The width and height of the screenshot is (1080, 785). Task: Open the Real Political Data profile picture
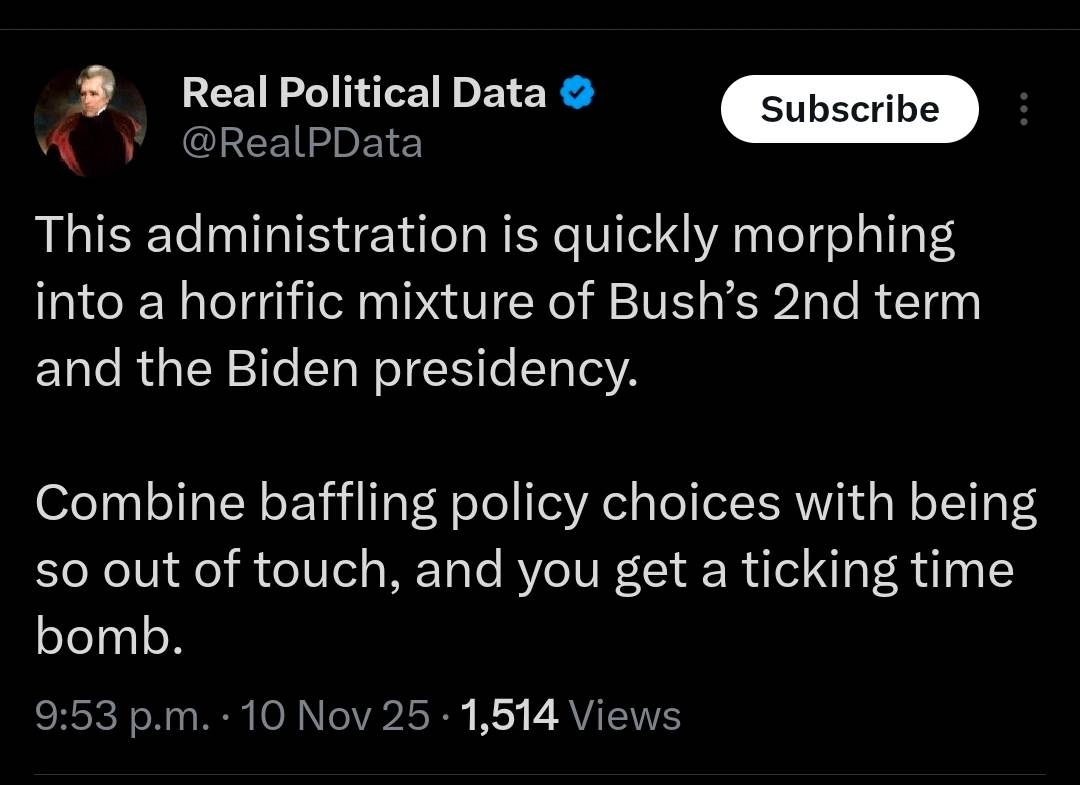[90, 119]
